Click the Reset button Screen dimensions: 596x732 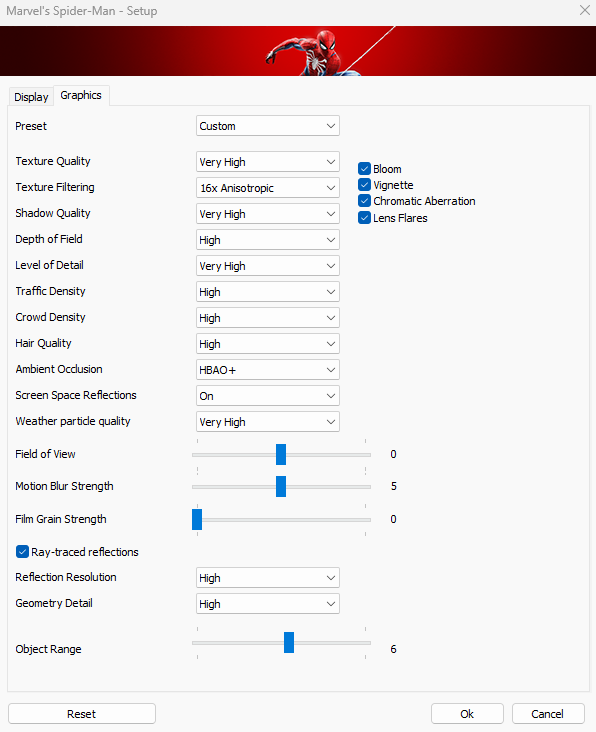click(x=82, y=714)
